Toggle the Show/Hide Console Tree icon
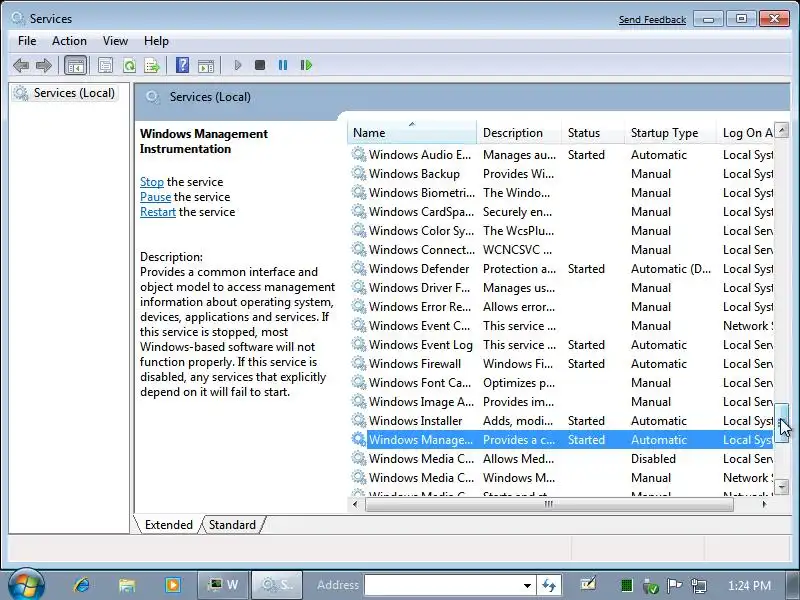 pos(76,65)
